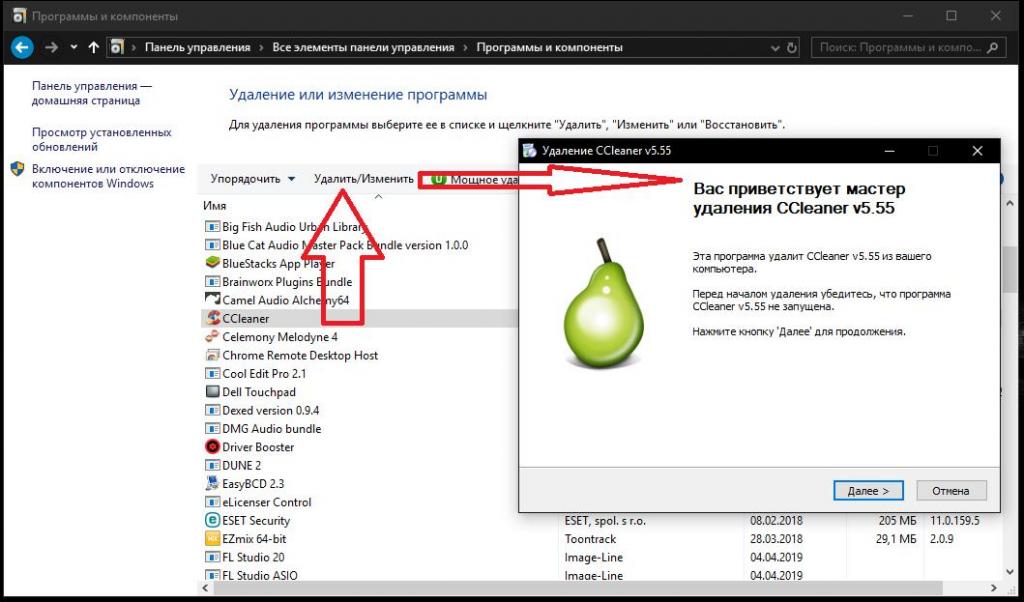Minimize the Удаление CCleaner v5.55 dialog
1024x602 pixels.
point(889,151)
